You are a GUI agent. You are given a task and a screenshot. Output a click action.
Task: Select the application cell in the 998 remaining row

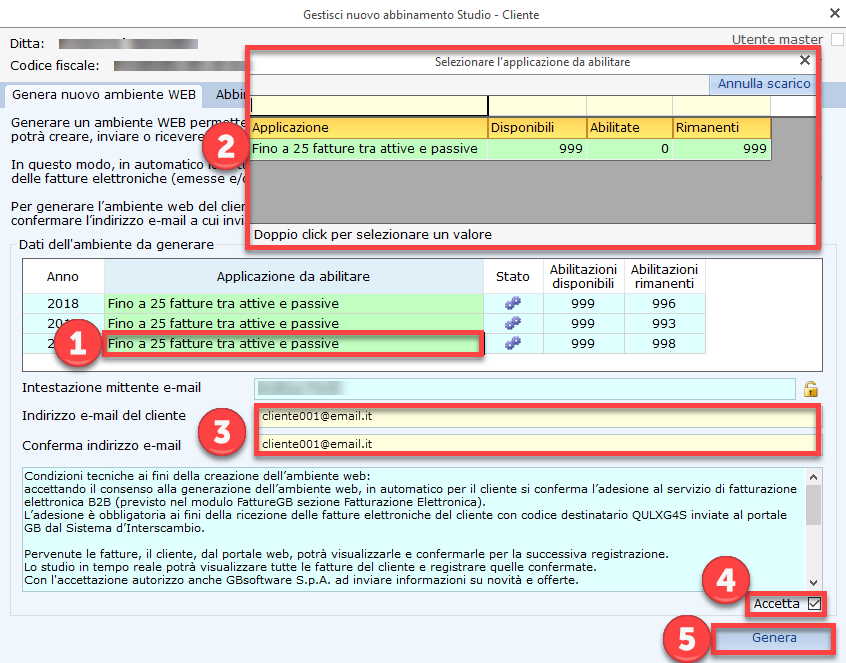point(294,344)
